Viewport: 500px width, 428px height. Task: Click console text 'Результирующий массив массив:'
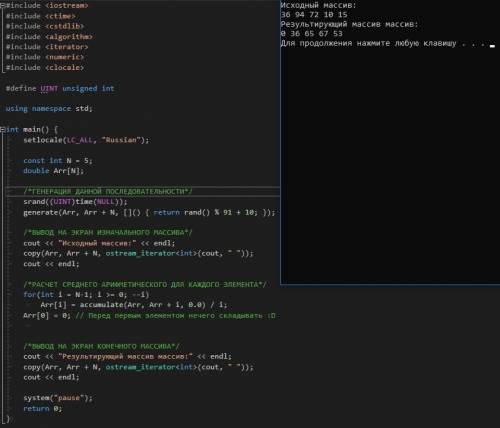(349, 24)
